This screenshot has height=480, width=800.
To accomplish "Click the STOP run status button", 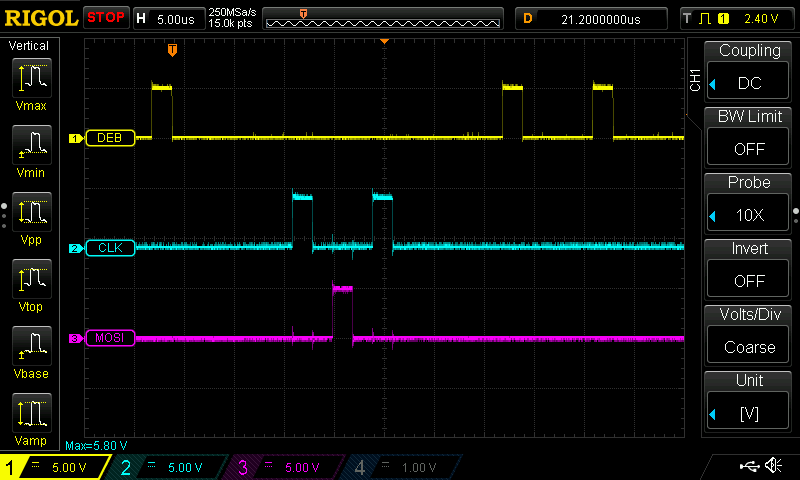I will tap(106, 18).
